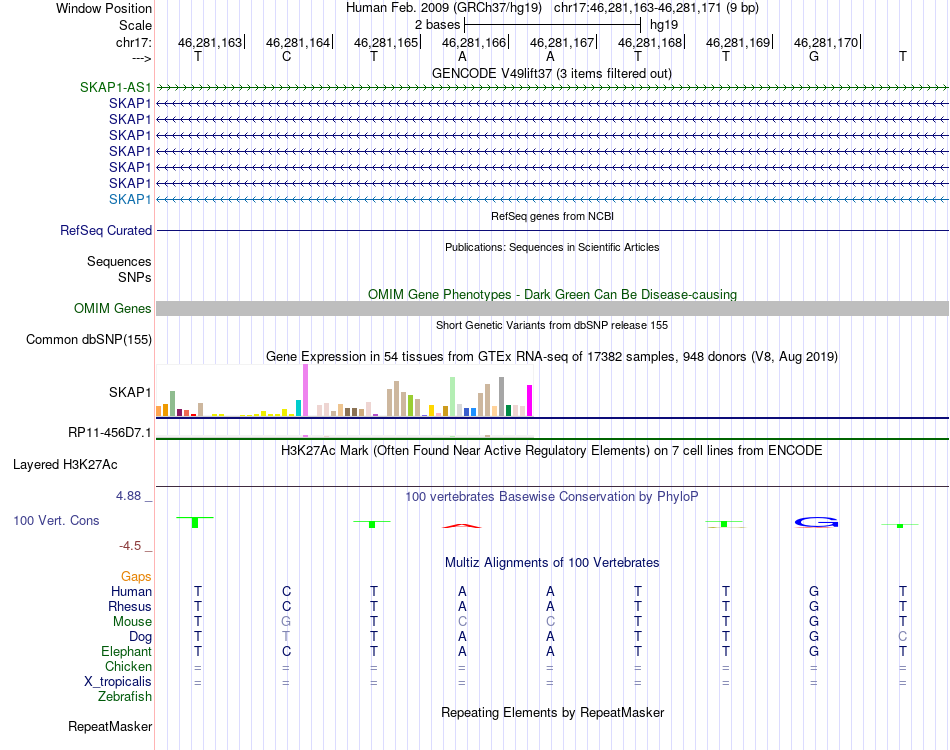Viewport: 950px width, 750px height.
Task: Click the RefSeq Curated track label
Action: [x=106, y=230]
